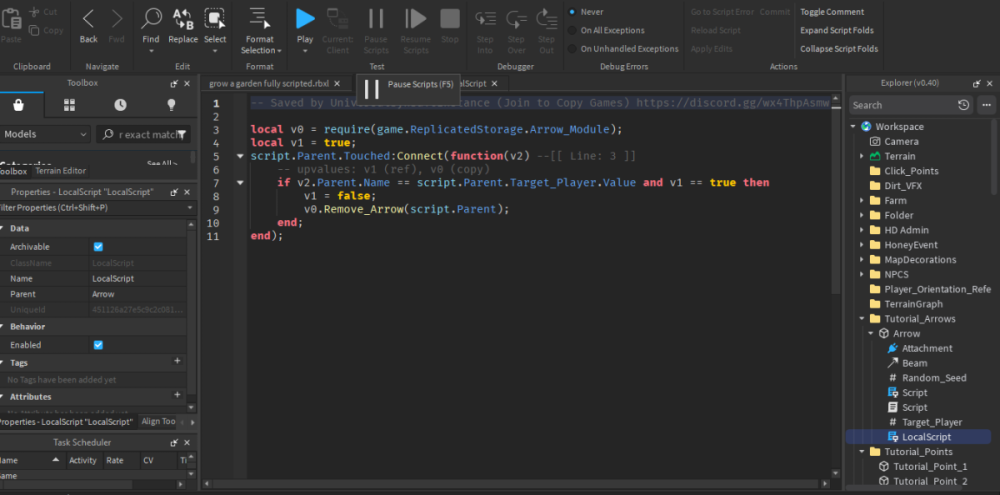The width and height of the screenshot is (1000, 495).
Task: Click the Explorer search history icon
Action: [964, 105]
